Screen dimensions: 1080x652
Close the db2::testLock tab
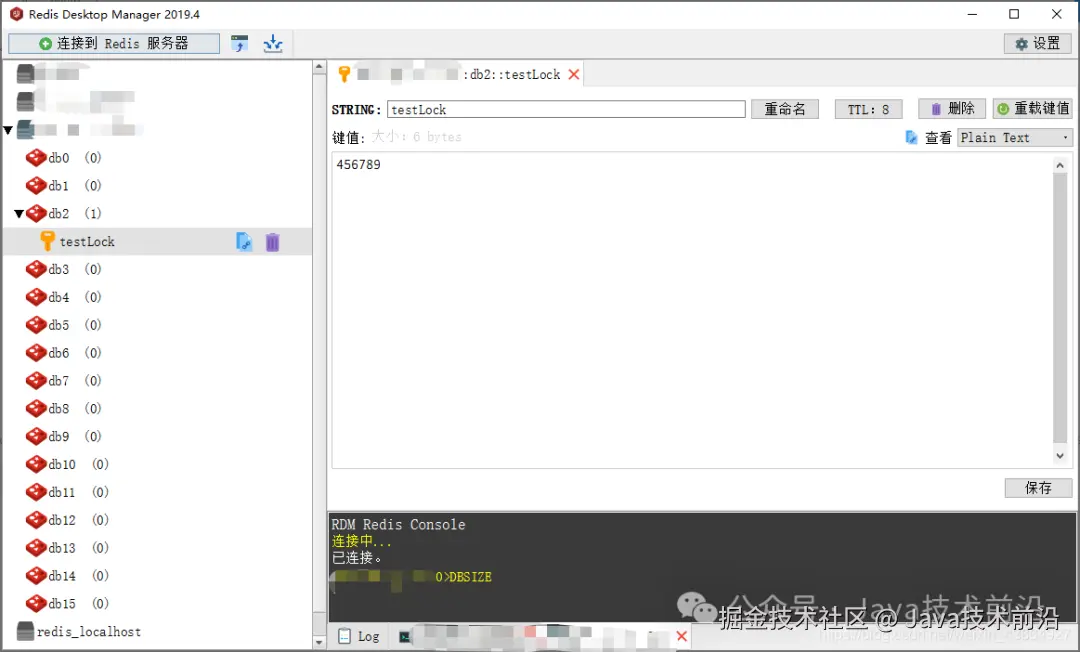click(574, 74)
